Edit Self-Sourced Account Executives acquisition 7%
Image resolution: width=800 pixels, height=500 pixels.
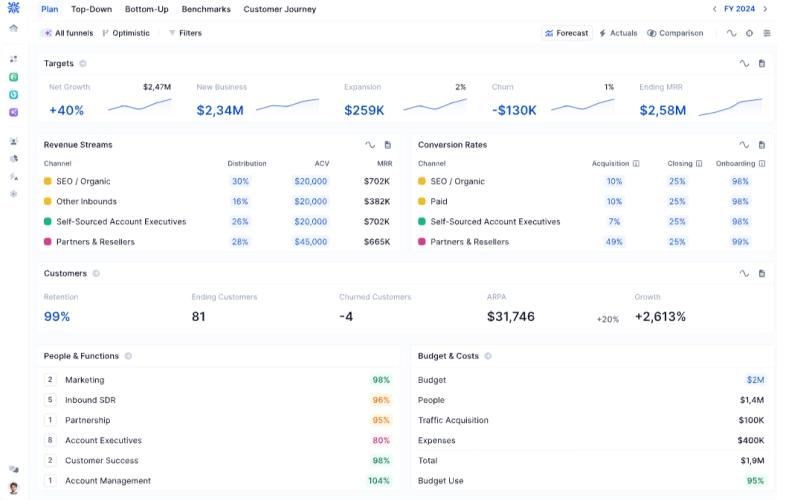[x=614, y=221]
